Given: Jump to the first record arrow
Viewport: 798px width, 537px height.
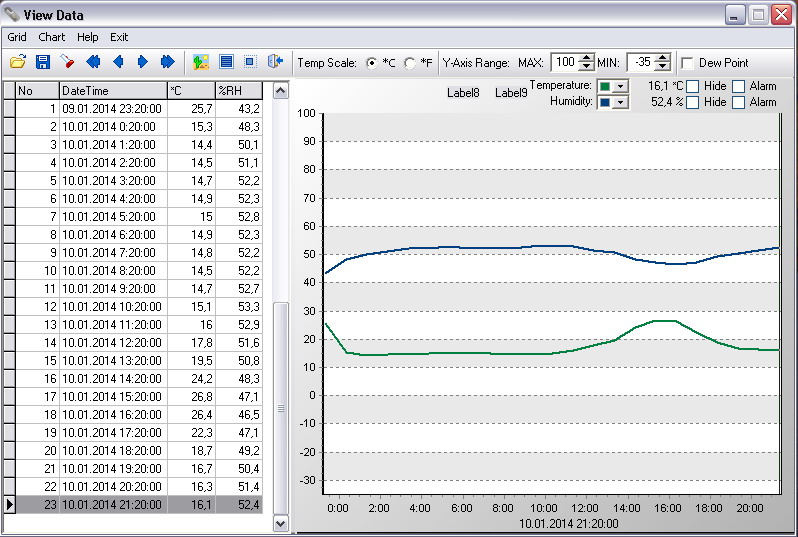Looking at the screenshot, I should tap(93, 62).
